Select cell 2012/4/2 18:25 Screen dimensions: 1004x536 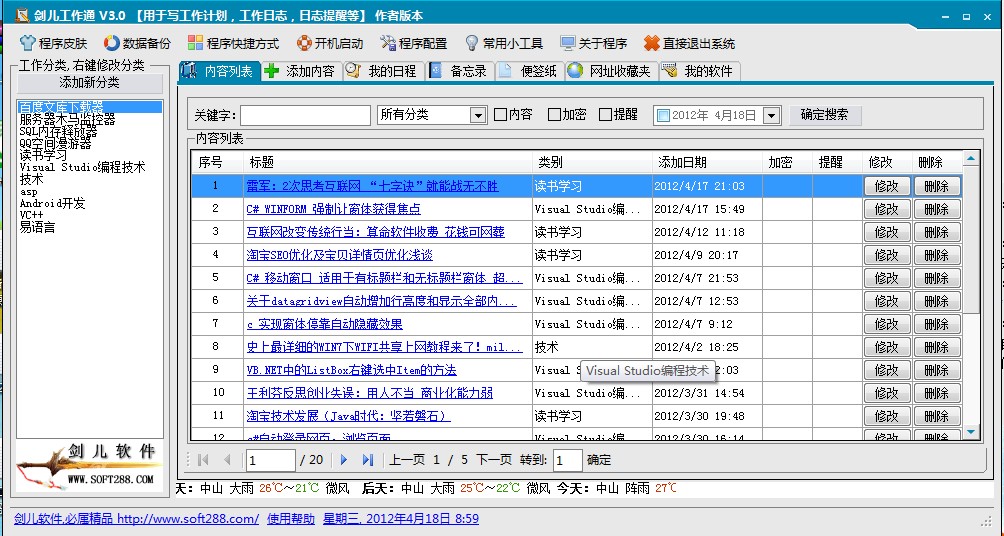click(708, 348)
